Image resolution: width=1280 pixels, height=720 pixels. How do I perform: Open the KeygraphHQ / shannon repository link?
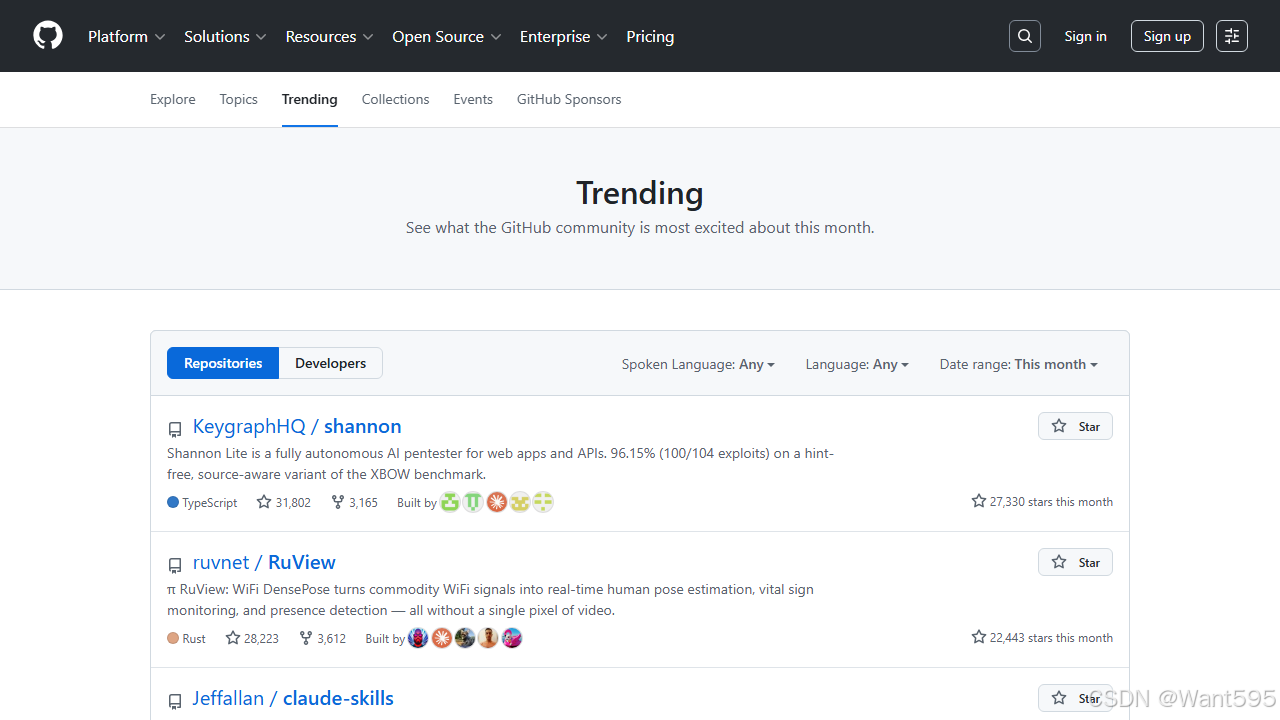click(297, 426)
